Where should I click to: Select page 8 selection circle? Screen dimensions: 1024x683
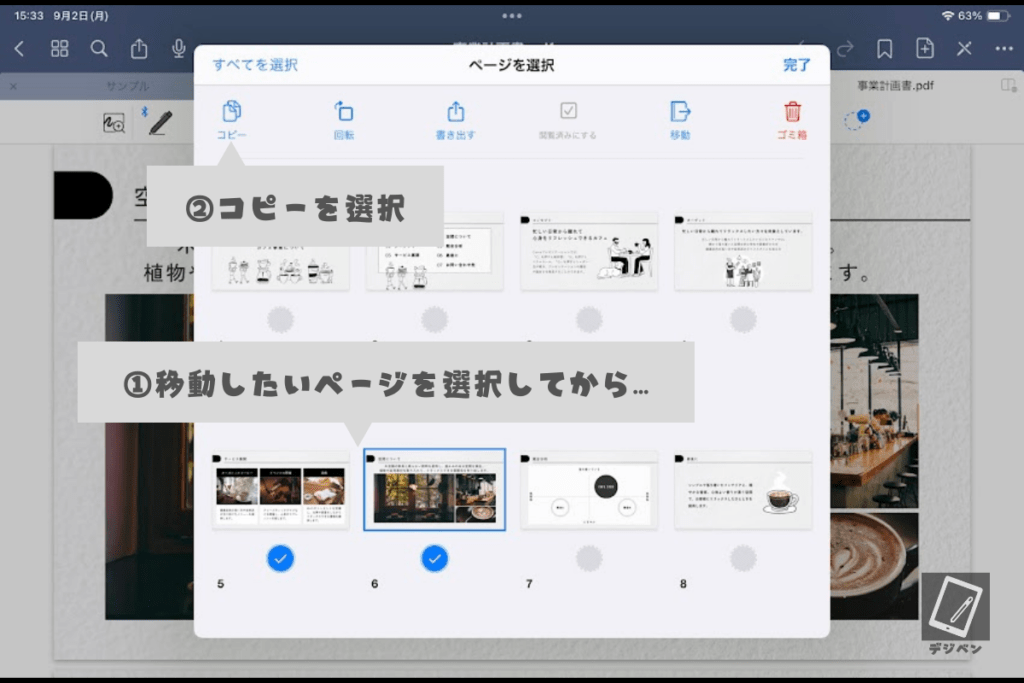point(743,558)
